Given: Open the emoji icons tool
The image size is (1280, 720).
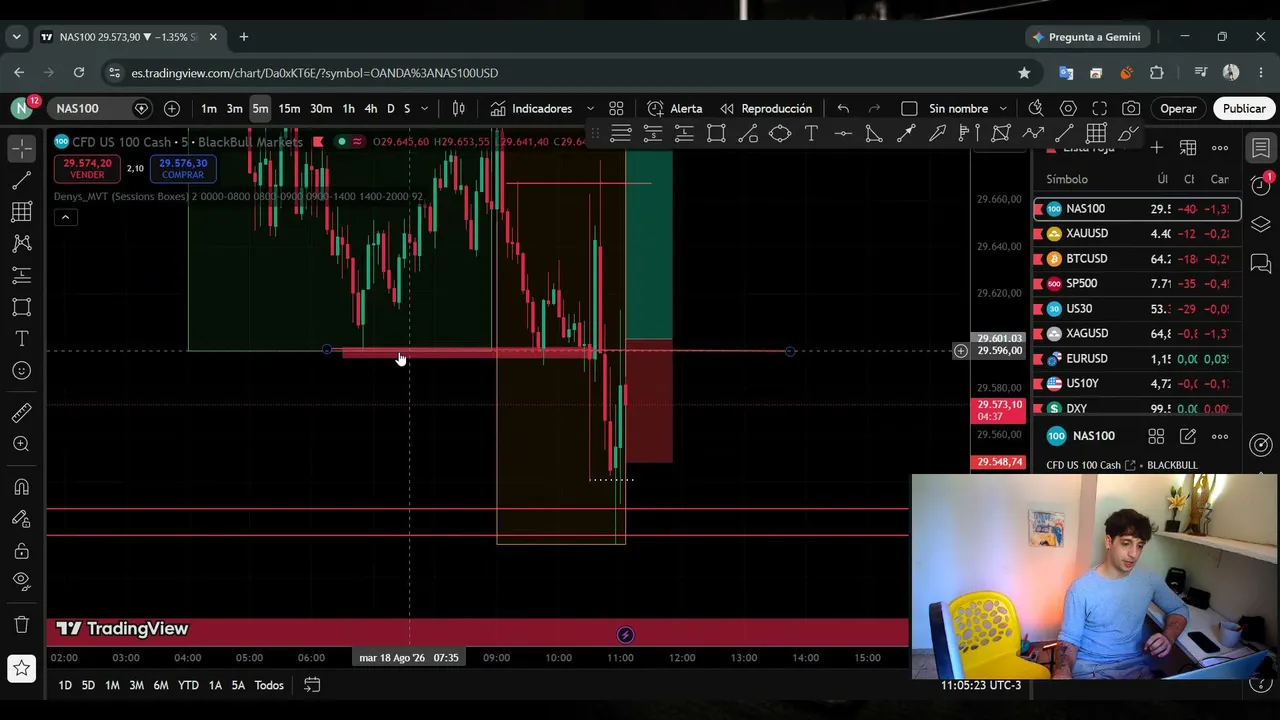Looking at the screenshot, I should click(x=21, y=371).
